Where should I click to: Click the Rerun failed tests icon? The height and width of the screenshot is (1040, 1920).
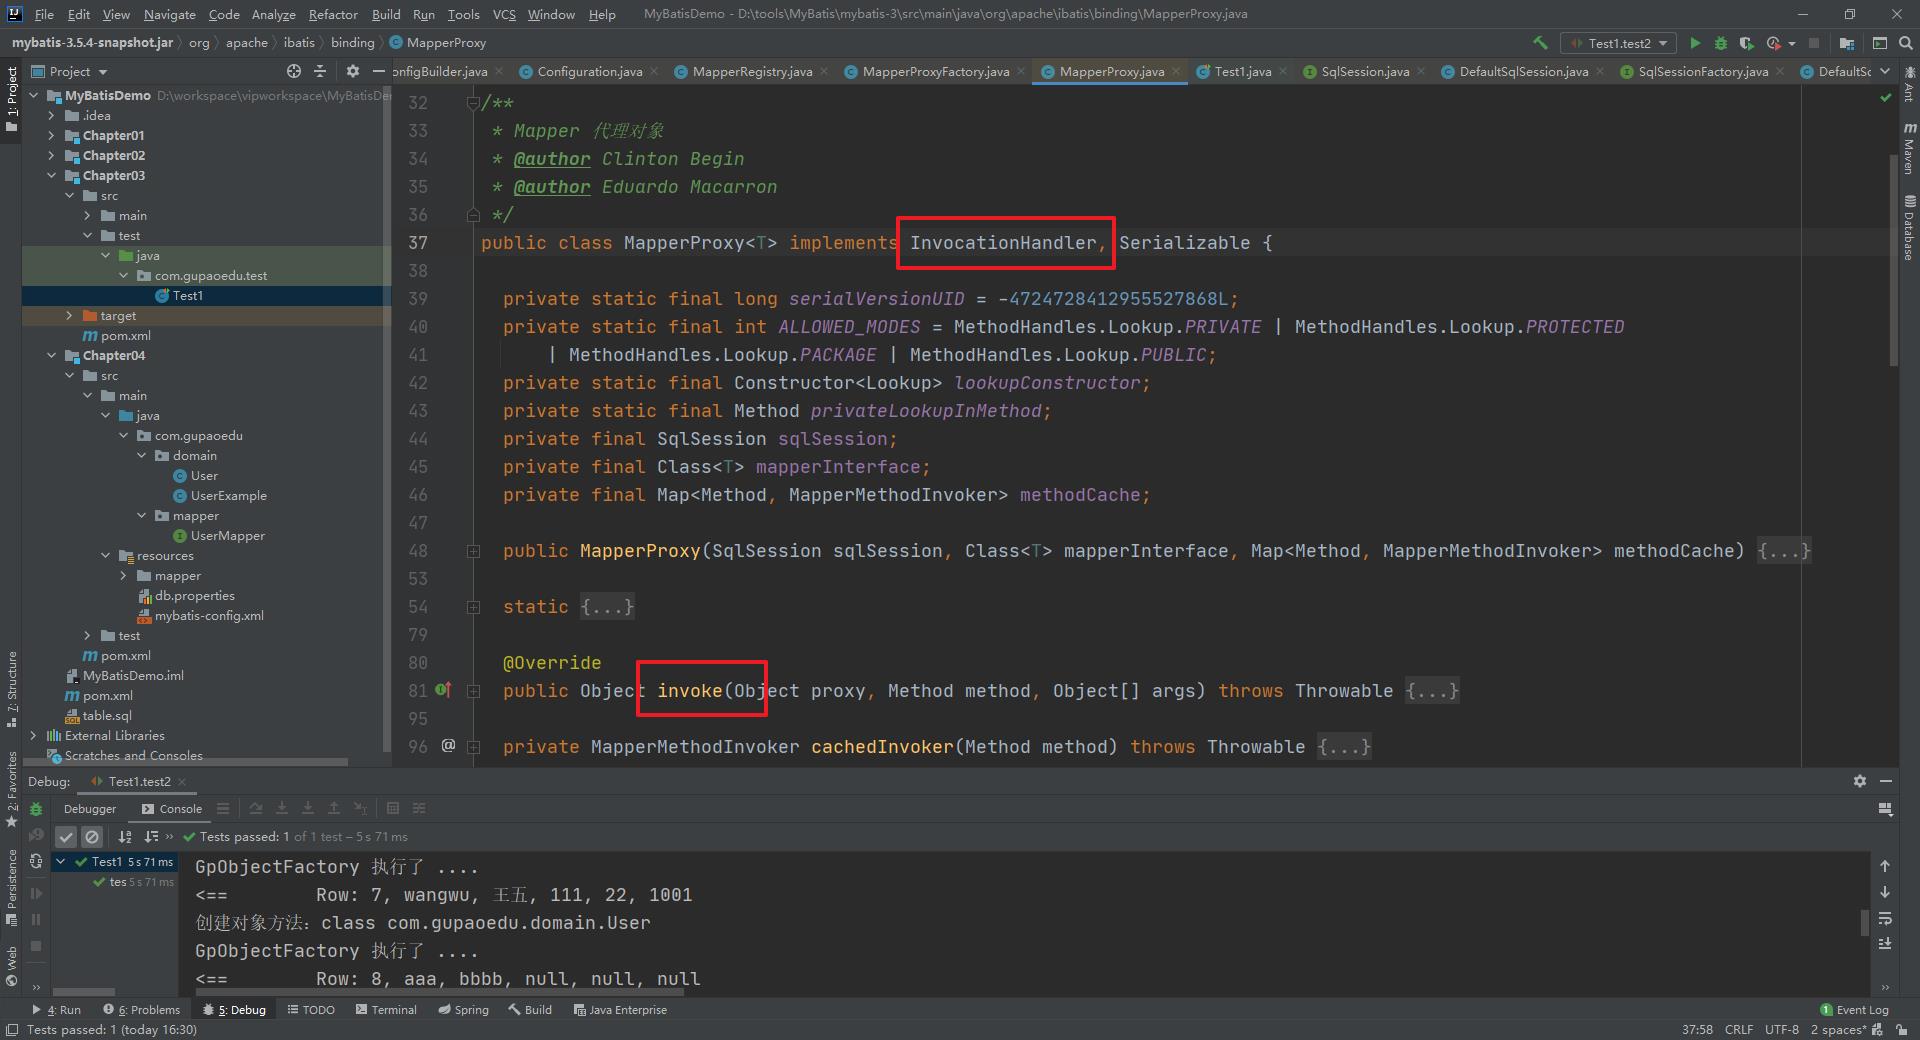point(36,835)
